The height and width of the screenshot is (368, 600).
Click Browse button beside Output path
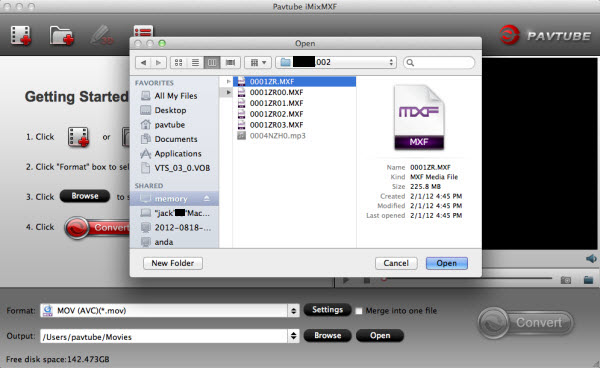pyautogui.click(x=328, y=335)
